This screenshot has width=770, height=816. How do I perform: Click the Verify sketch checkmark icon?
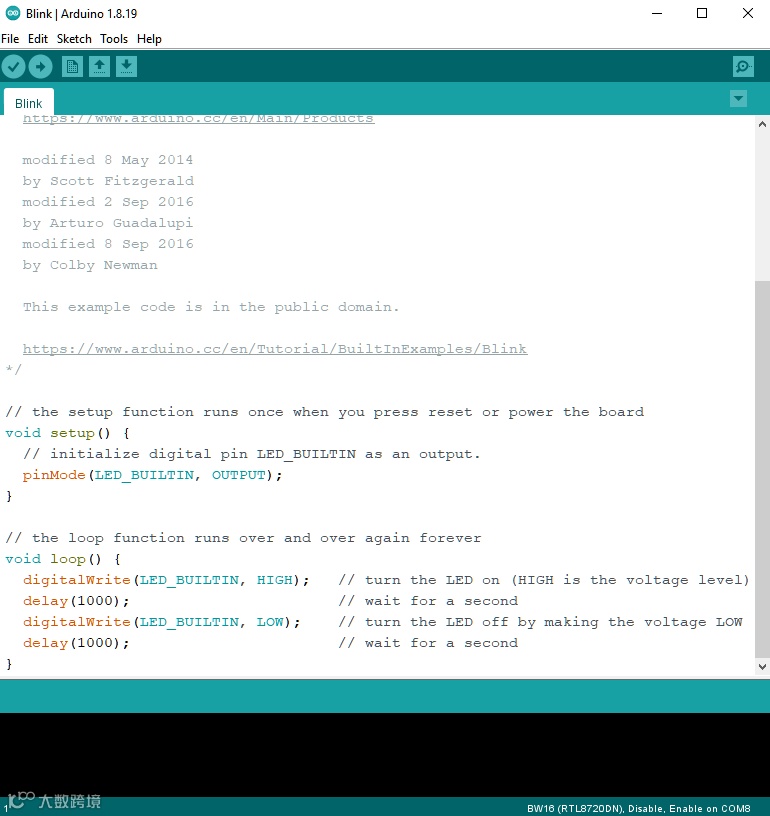14,67
